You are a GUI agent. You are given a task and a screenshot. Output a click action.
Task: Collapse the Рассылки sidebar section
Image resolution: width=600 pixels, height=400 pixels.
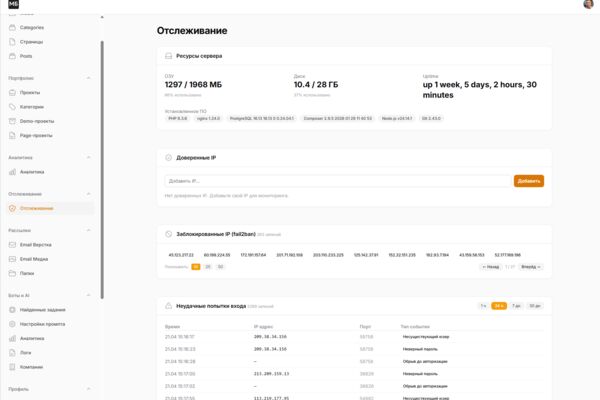tap(88, 230)
